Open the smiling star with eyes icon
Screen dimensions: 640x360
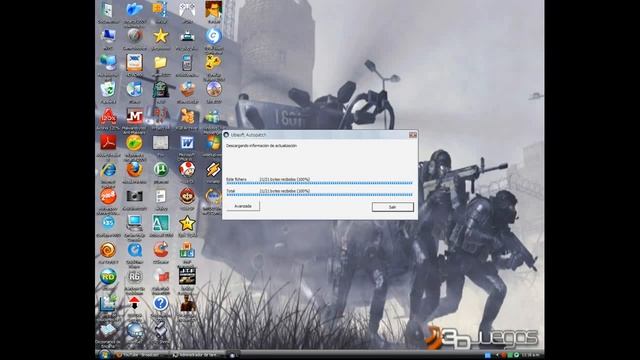click(187, 223)
